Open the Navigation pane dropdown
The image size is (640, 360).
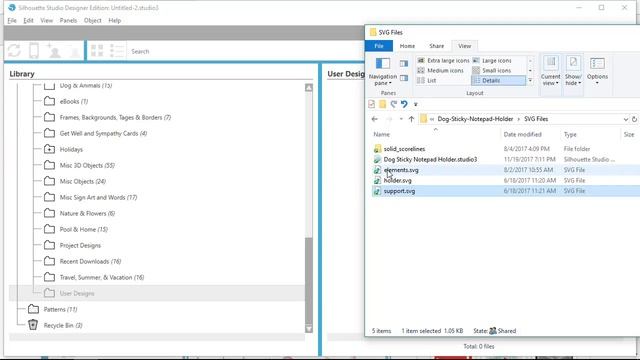[x=383, y=71]
